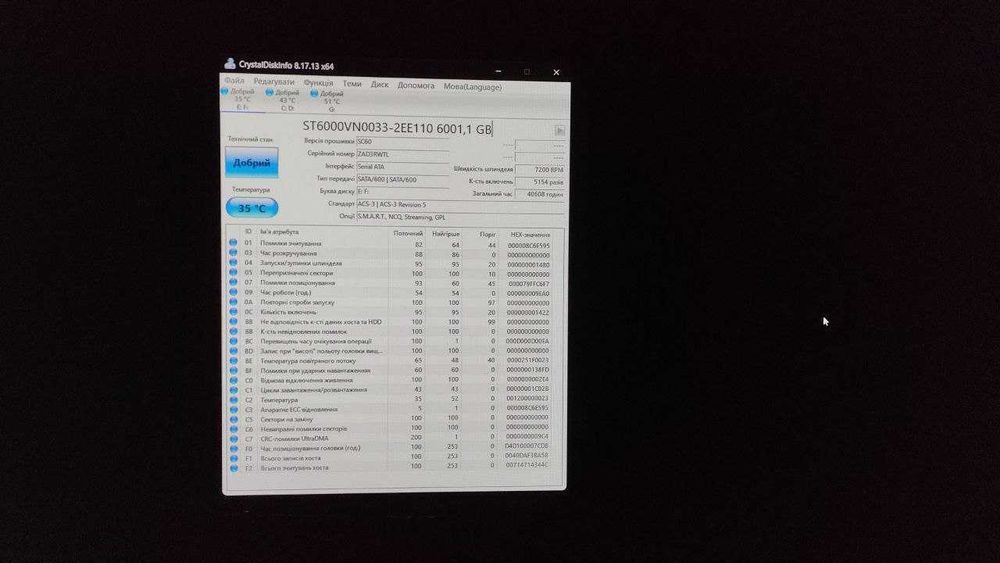Open the Файл menu
The image size is (1000, 563).
234,81
